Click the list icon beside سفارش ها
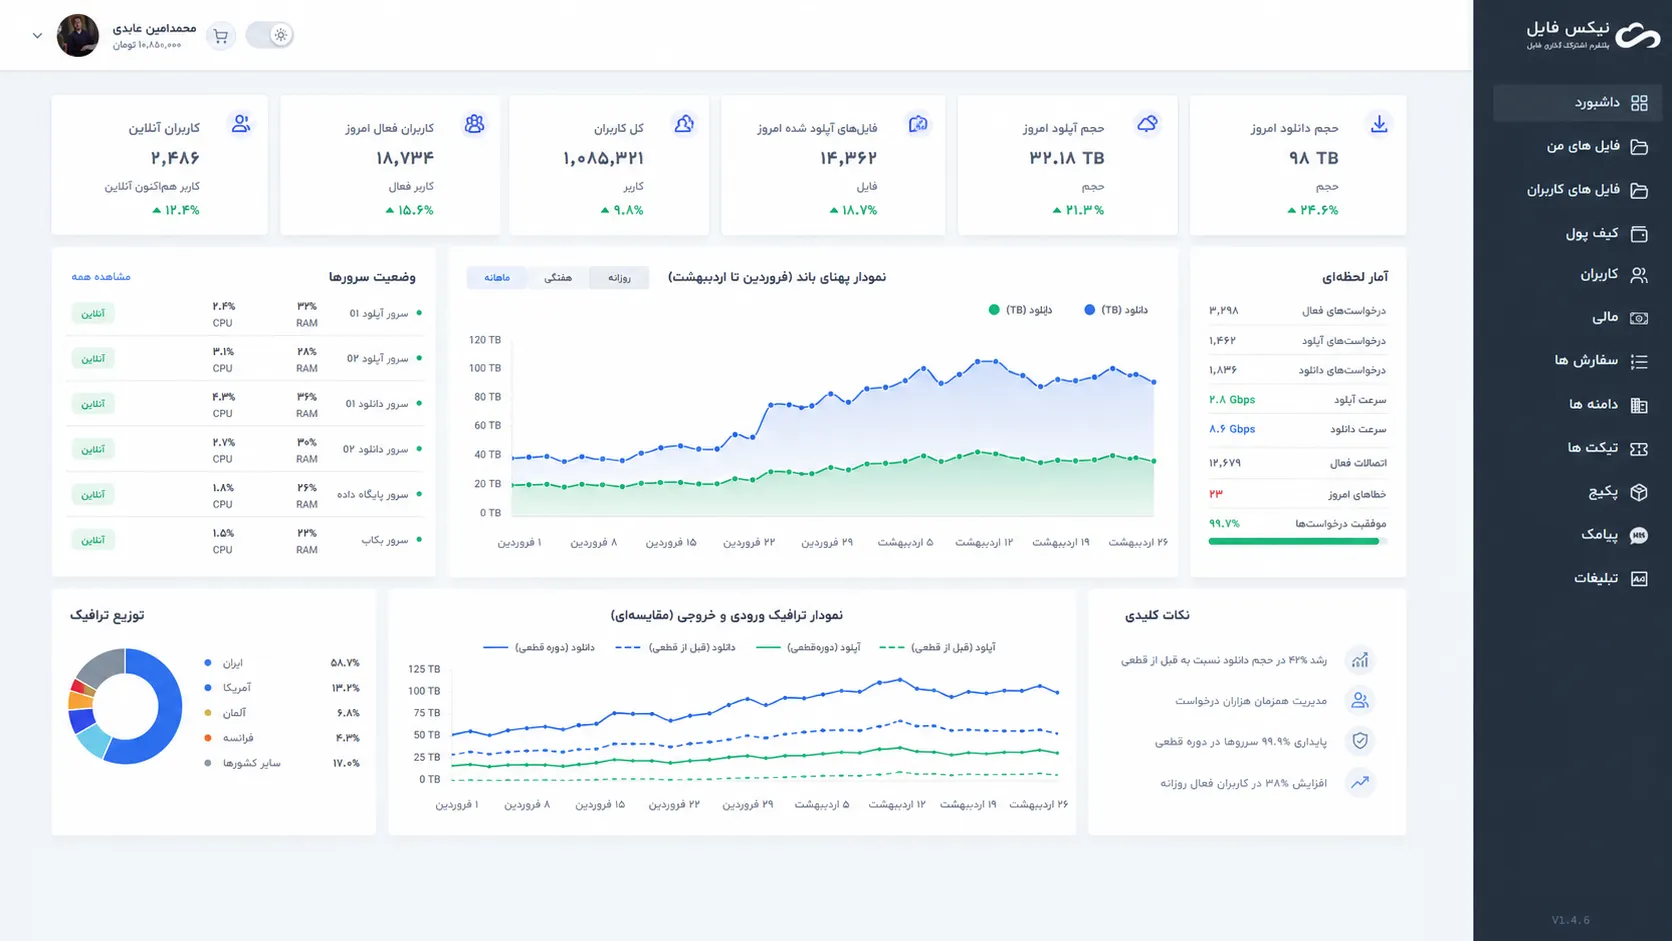 1639,361
